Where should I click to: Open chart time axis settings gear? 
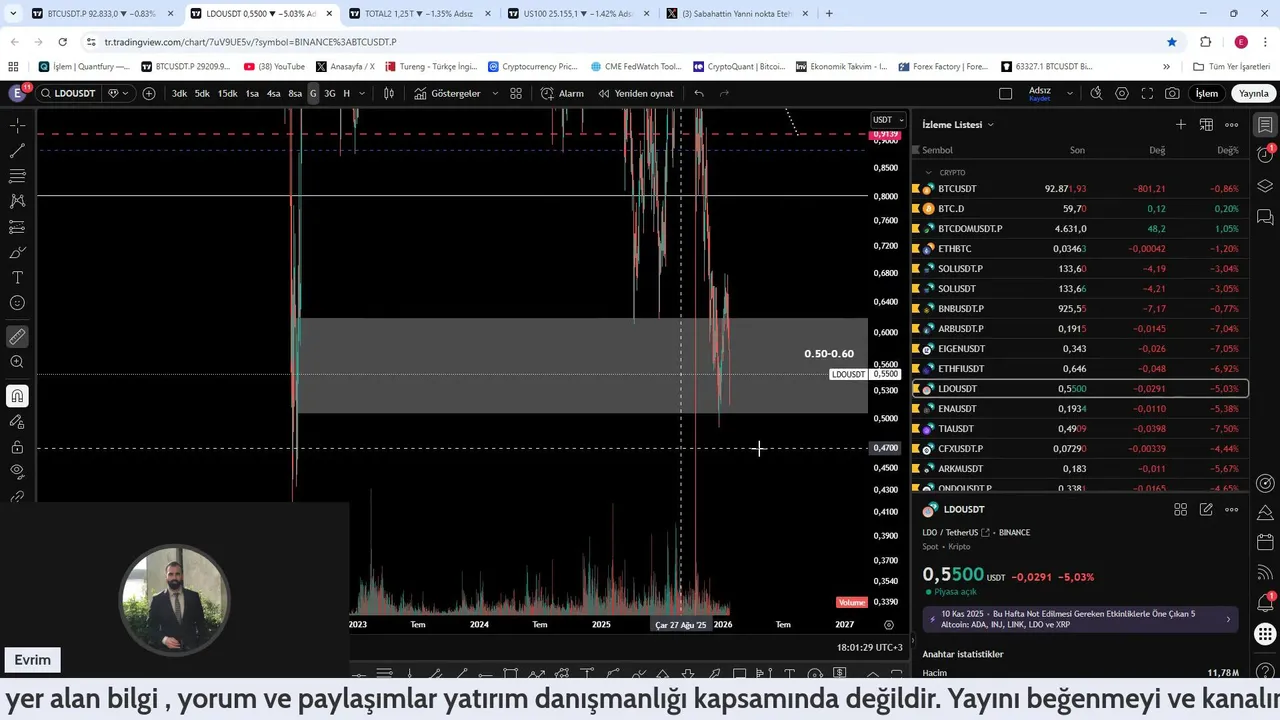[x=889, y=624]
